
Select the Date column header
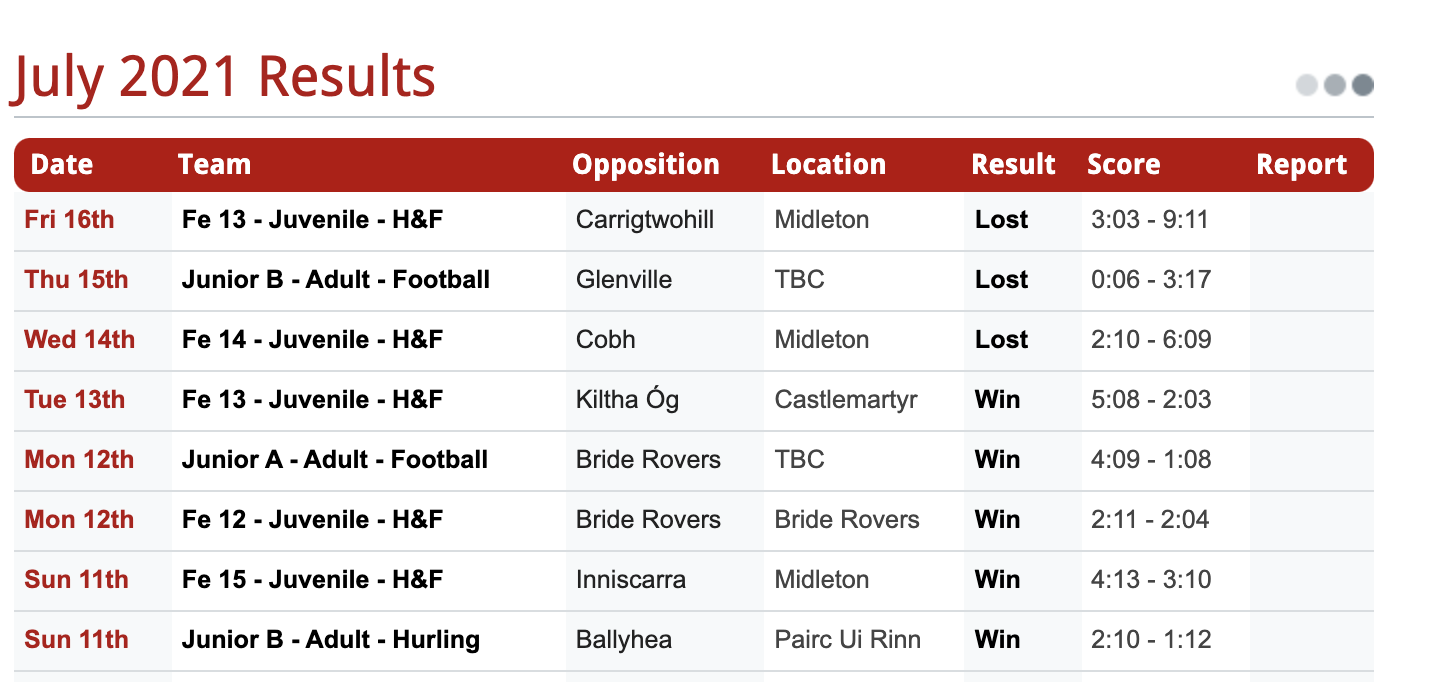62,165
